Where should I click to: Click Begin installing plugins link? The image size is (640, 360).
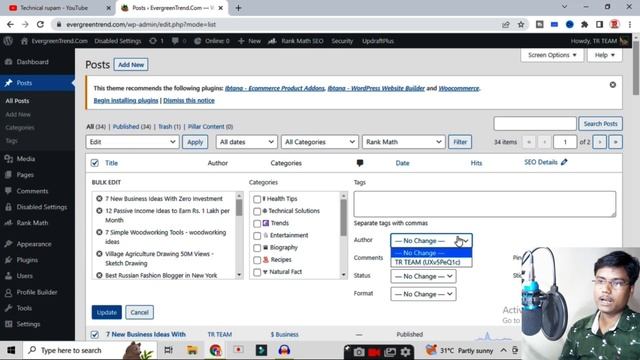tap(126, 100)
